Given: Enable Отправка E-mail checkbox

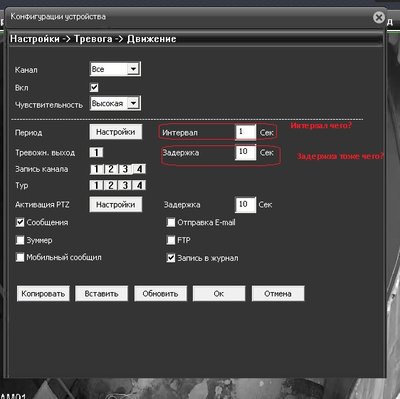Looking at the screenshot, I should tap(171, 222).
